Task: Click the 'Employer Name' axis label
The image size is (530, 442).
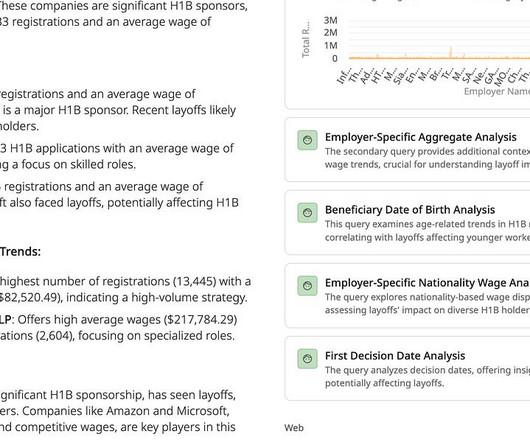Action: (497, 92)
